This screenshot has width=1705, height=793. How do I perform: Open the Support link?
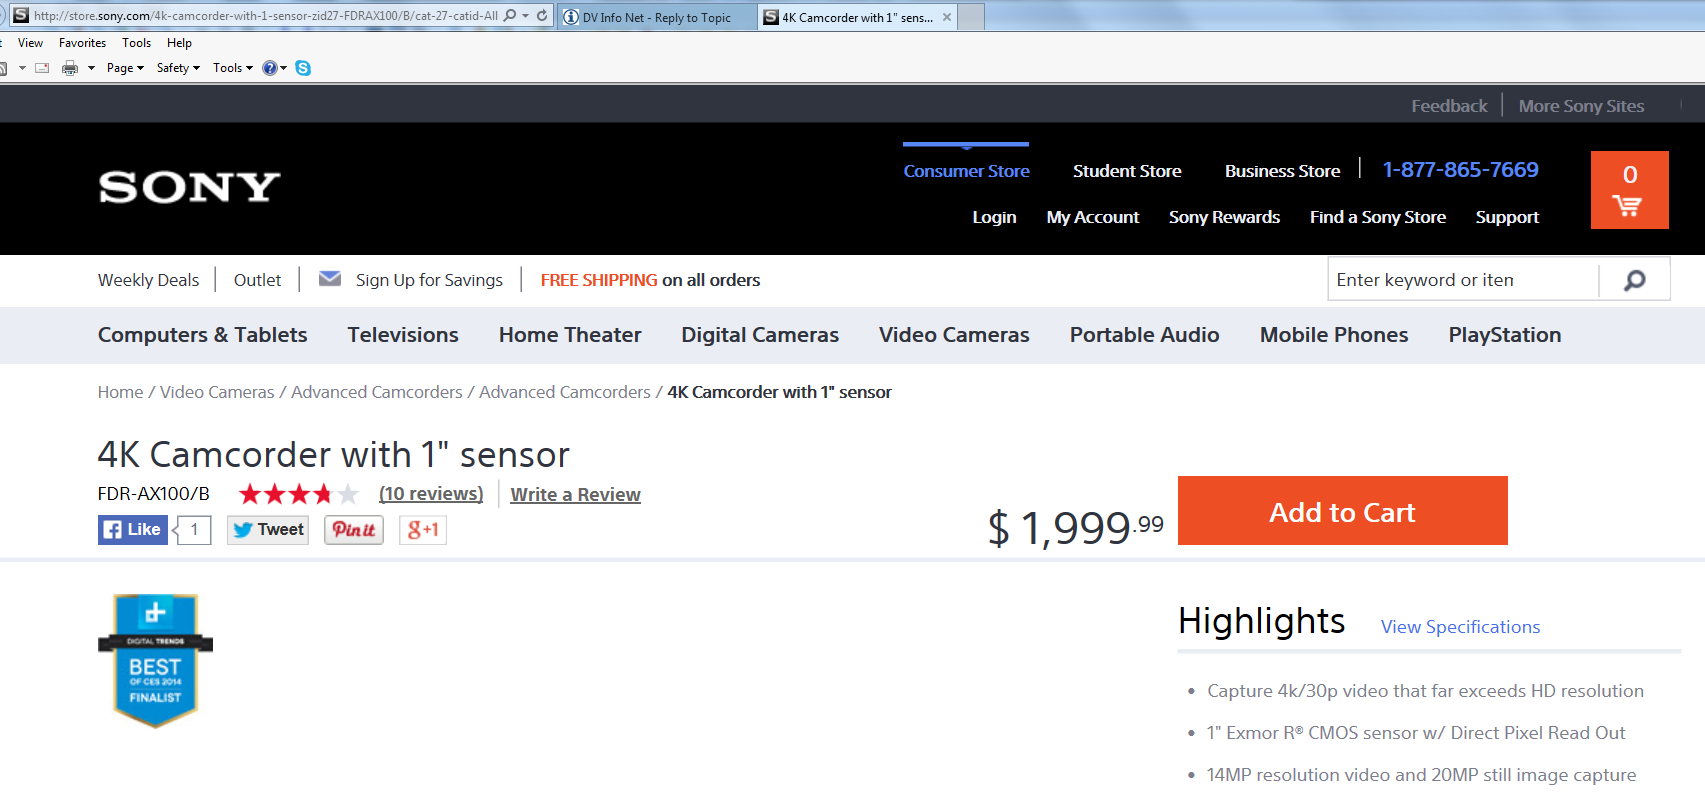(1507, 217)
